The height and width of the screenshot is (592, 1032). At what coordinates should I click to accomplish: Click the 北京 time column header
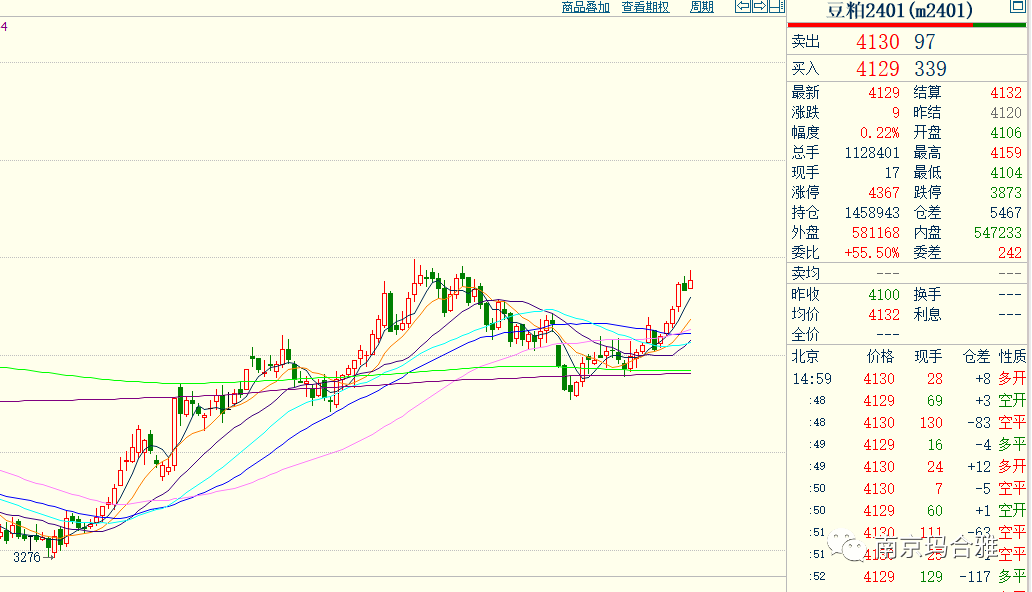point(805,357)
